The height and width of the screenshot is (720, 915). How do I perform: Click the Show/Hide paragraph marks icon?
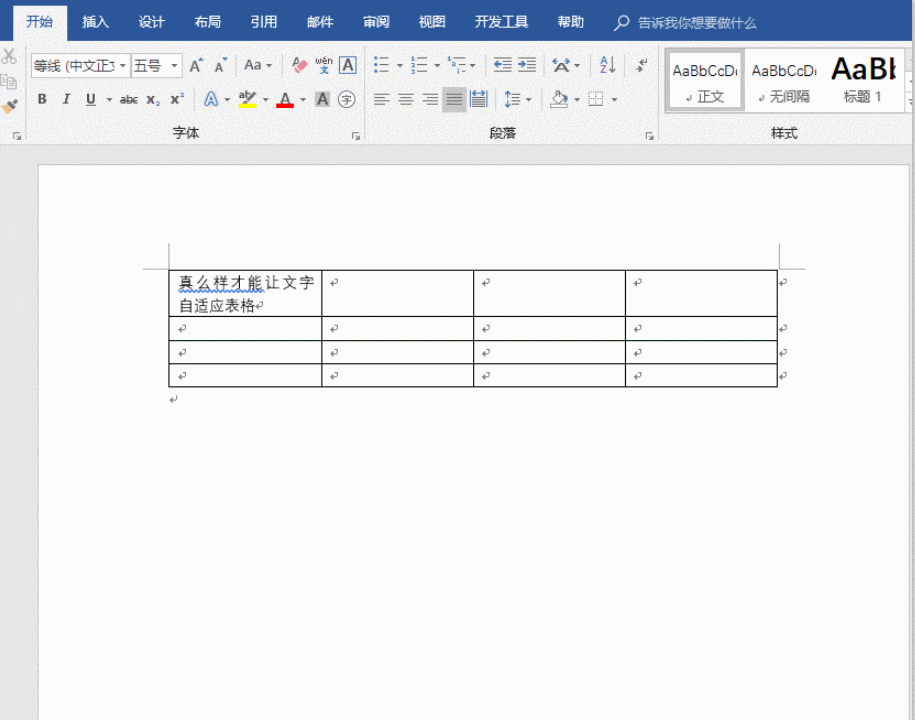[641, 65]
